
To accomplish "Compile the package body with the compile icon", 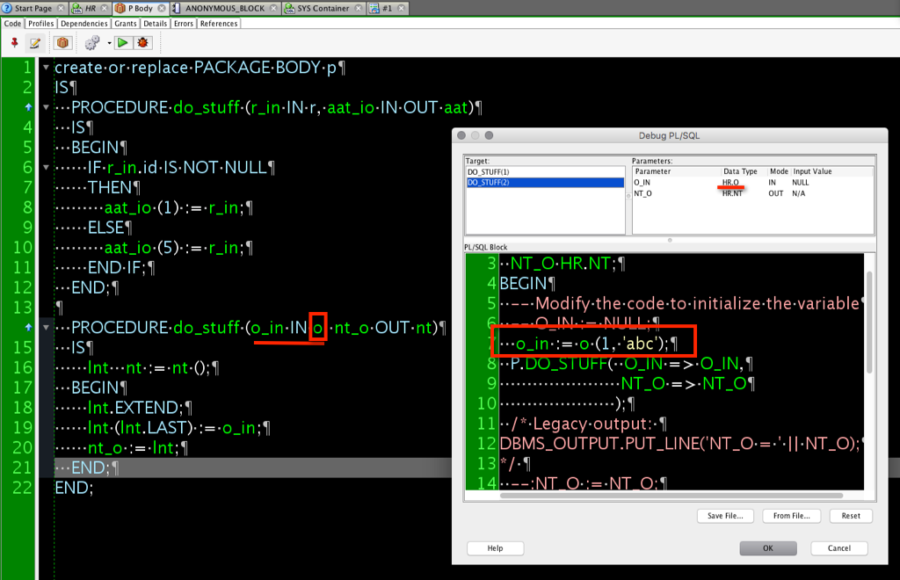I will (x=62, y=43).
